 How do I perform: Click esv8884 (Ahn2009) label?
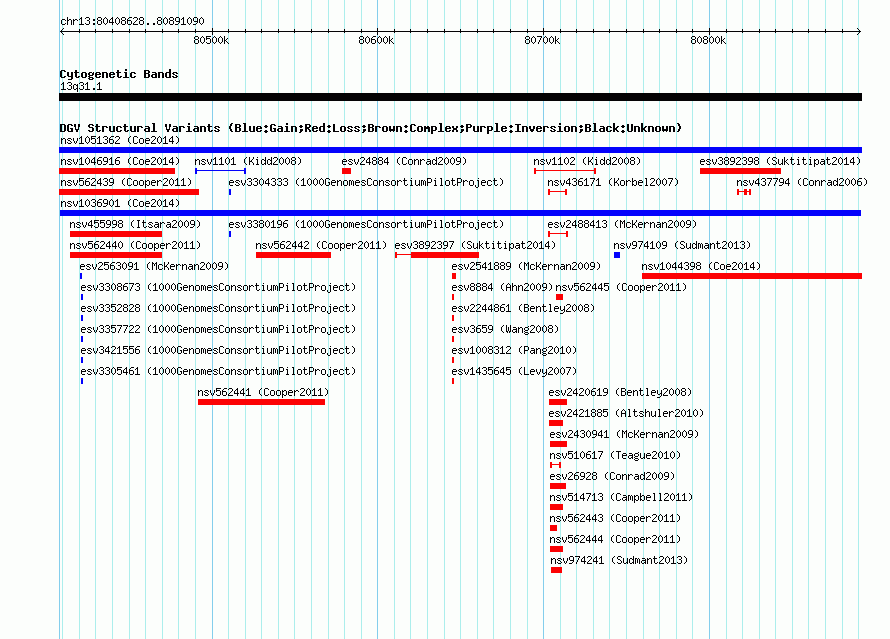(x=502, y=287)
